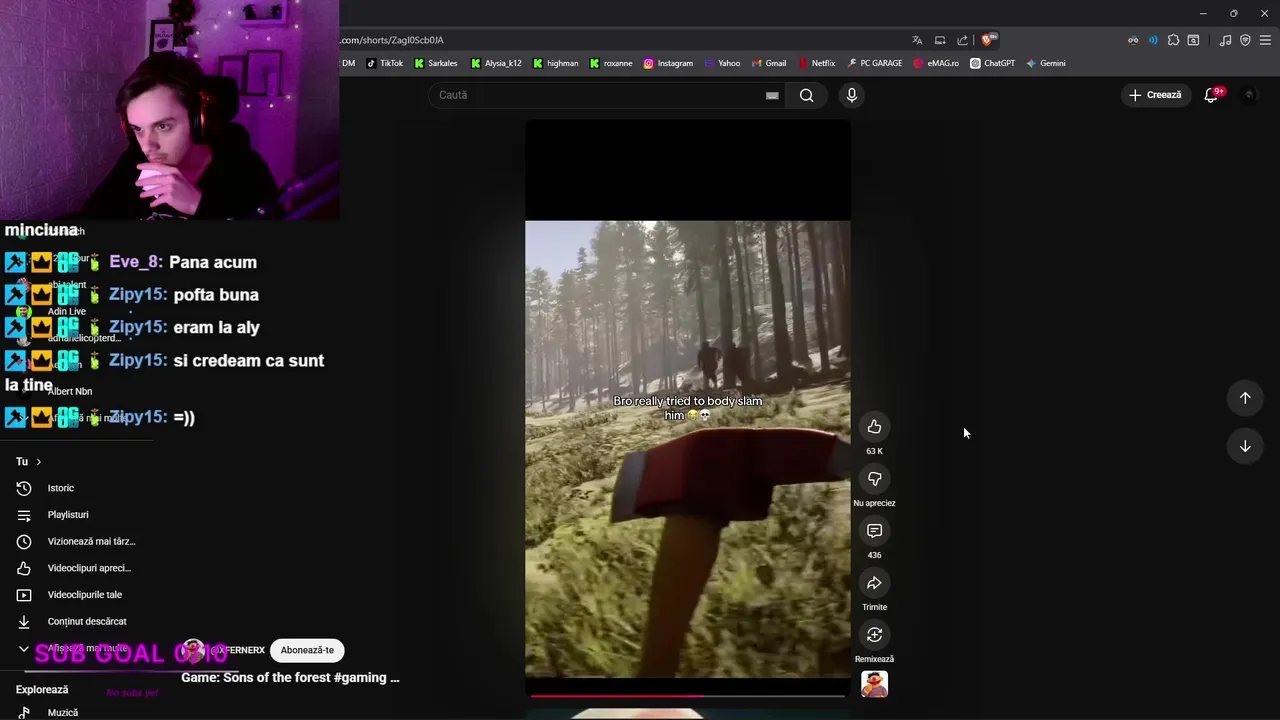The image size is (1280, 720).
Task: Open the eMAG.ro bookmark
Action: 936,63
